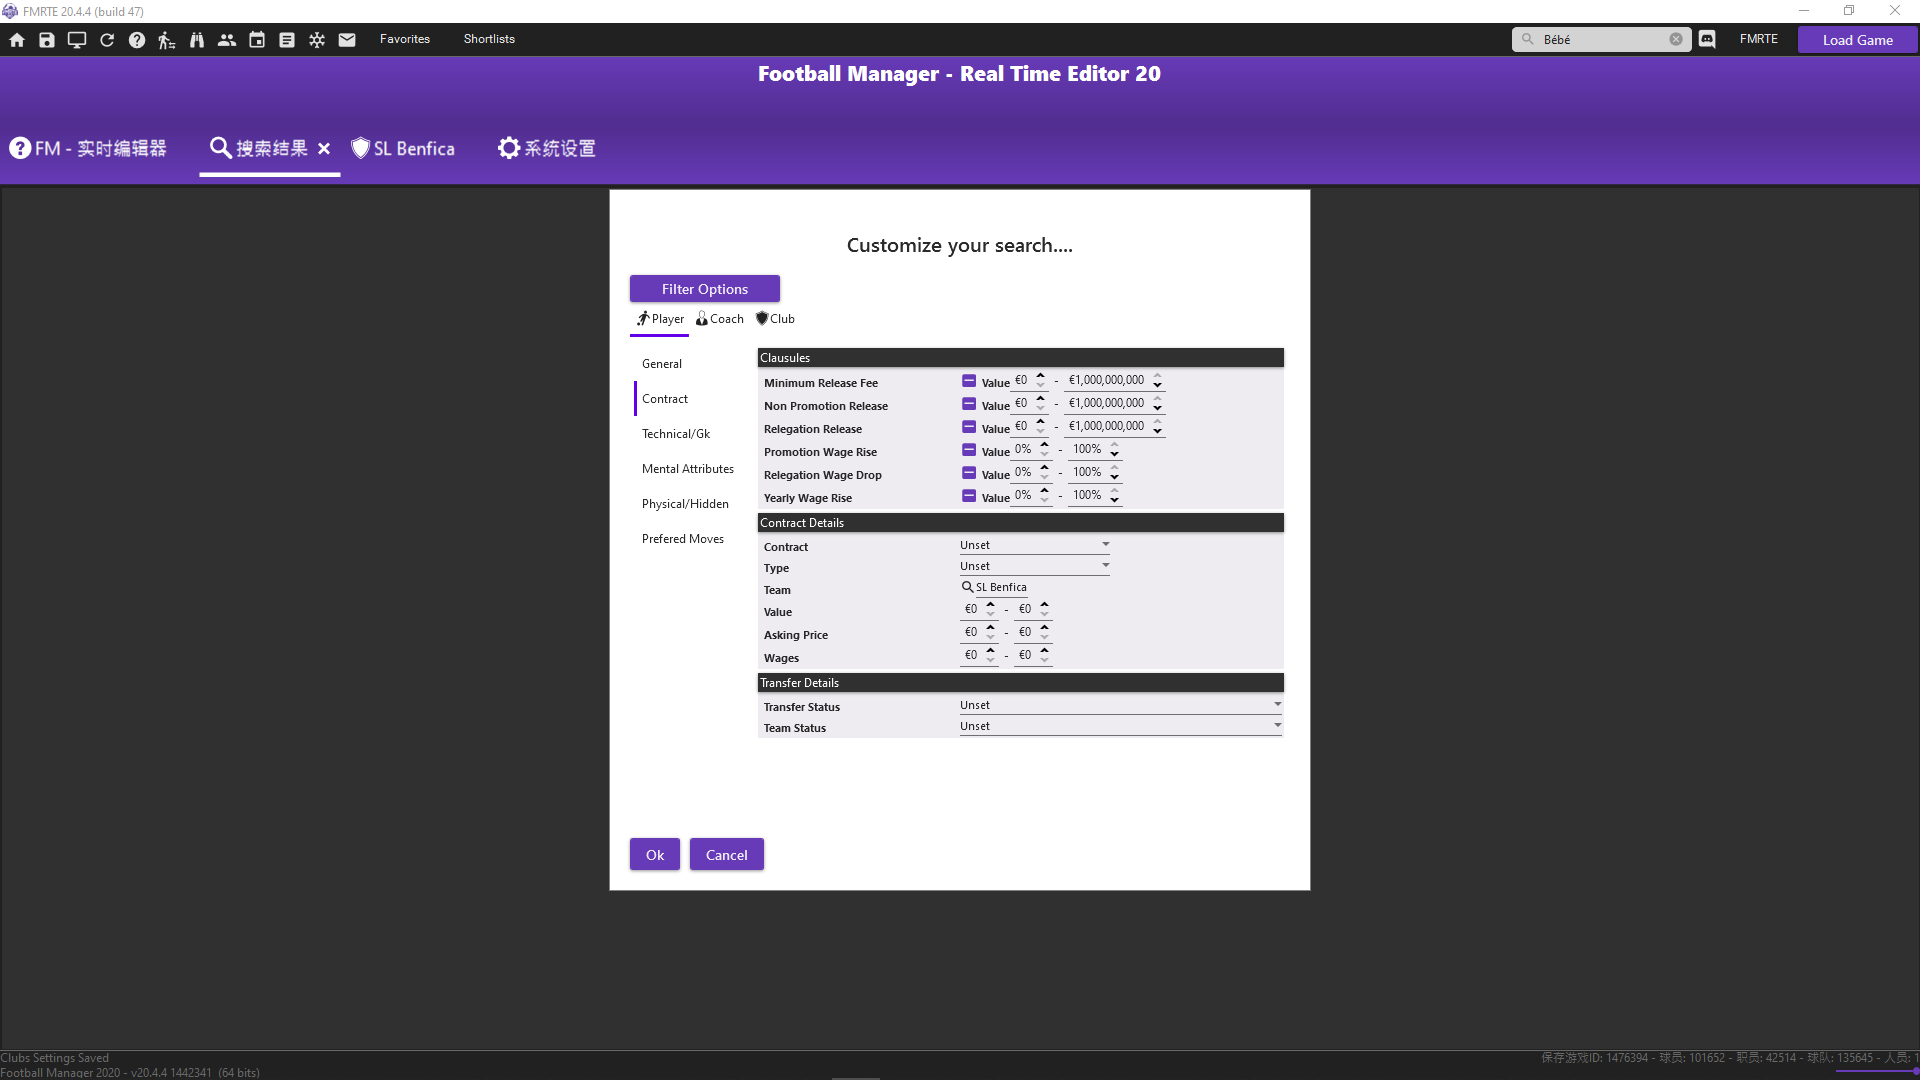Select the Coach filter tab

tap(720, 319)
